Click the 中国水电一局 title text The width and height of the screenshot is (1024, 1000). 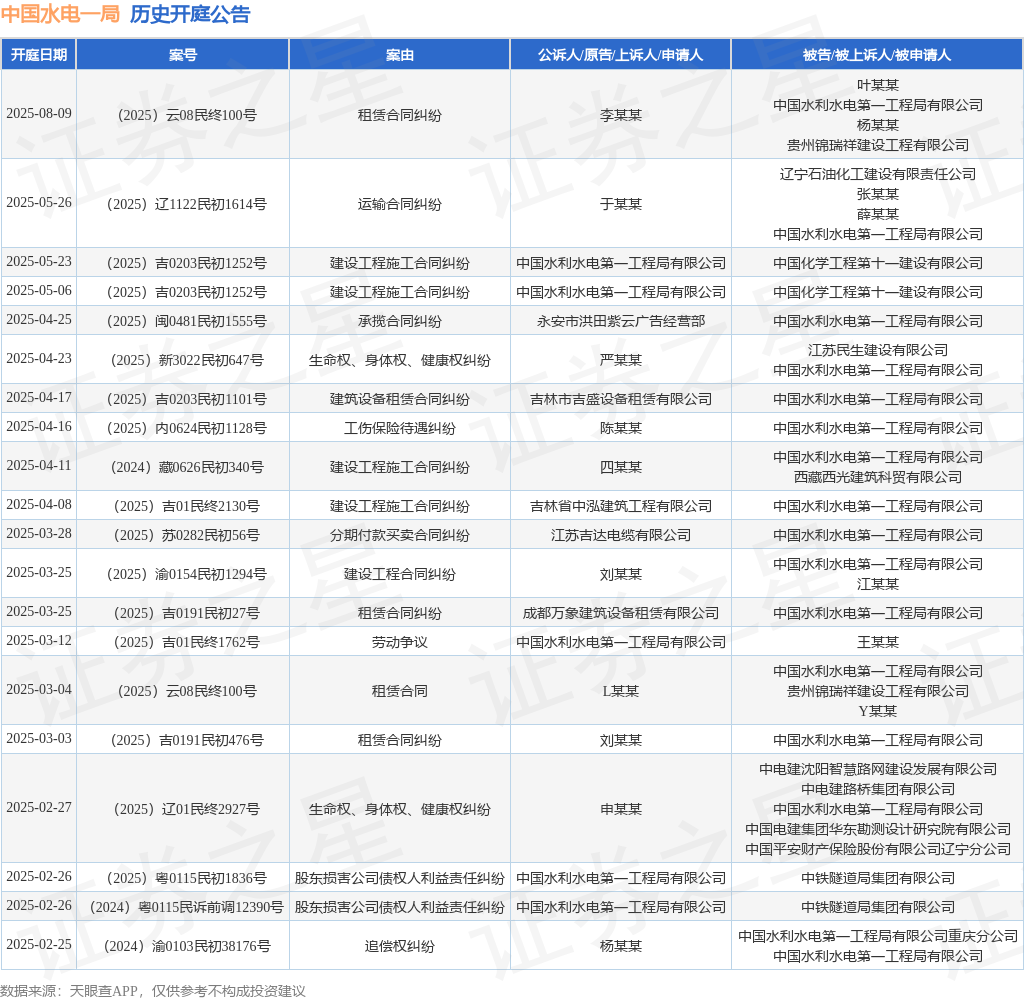[60, 14]
